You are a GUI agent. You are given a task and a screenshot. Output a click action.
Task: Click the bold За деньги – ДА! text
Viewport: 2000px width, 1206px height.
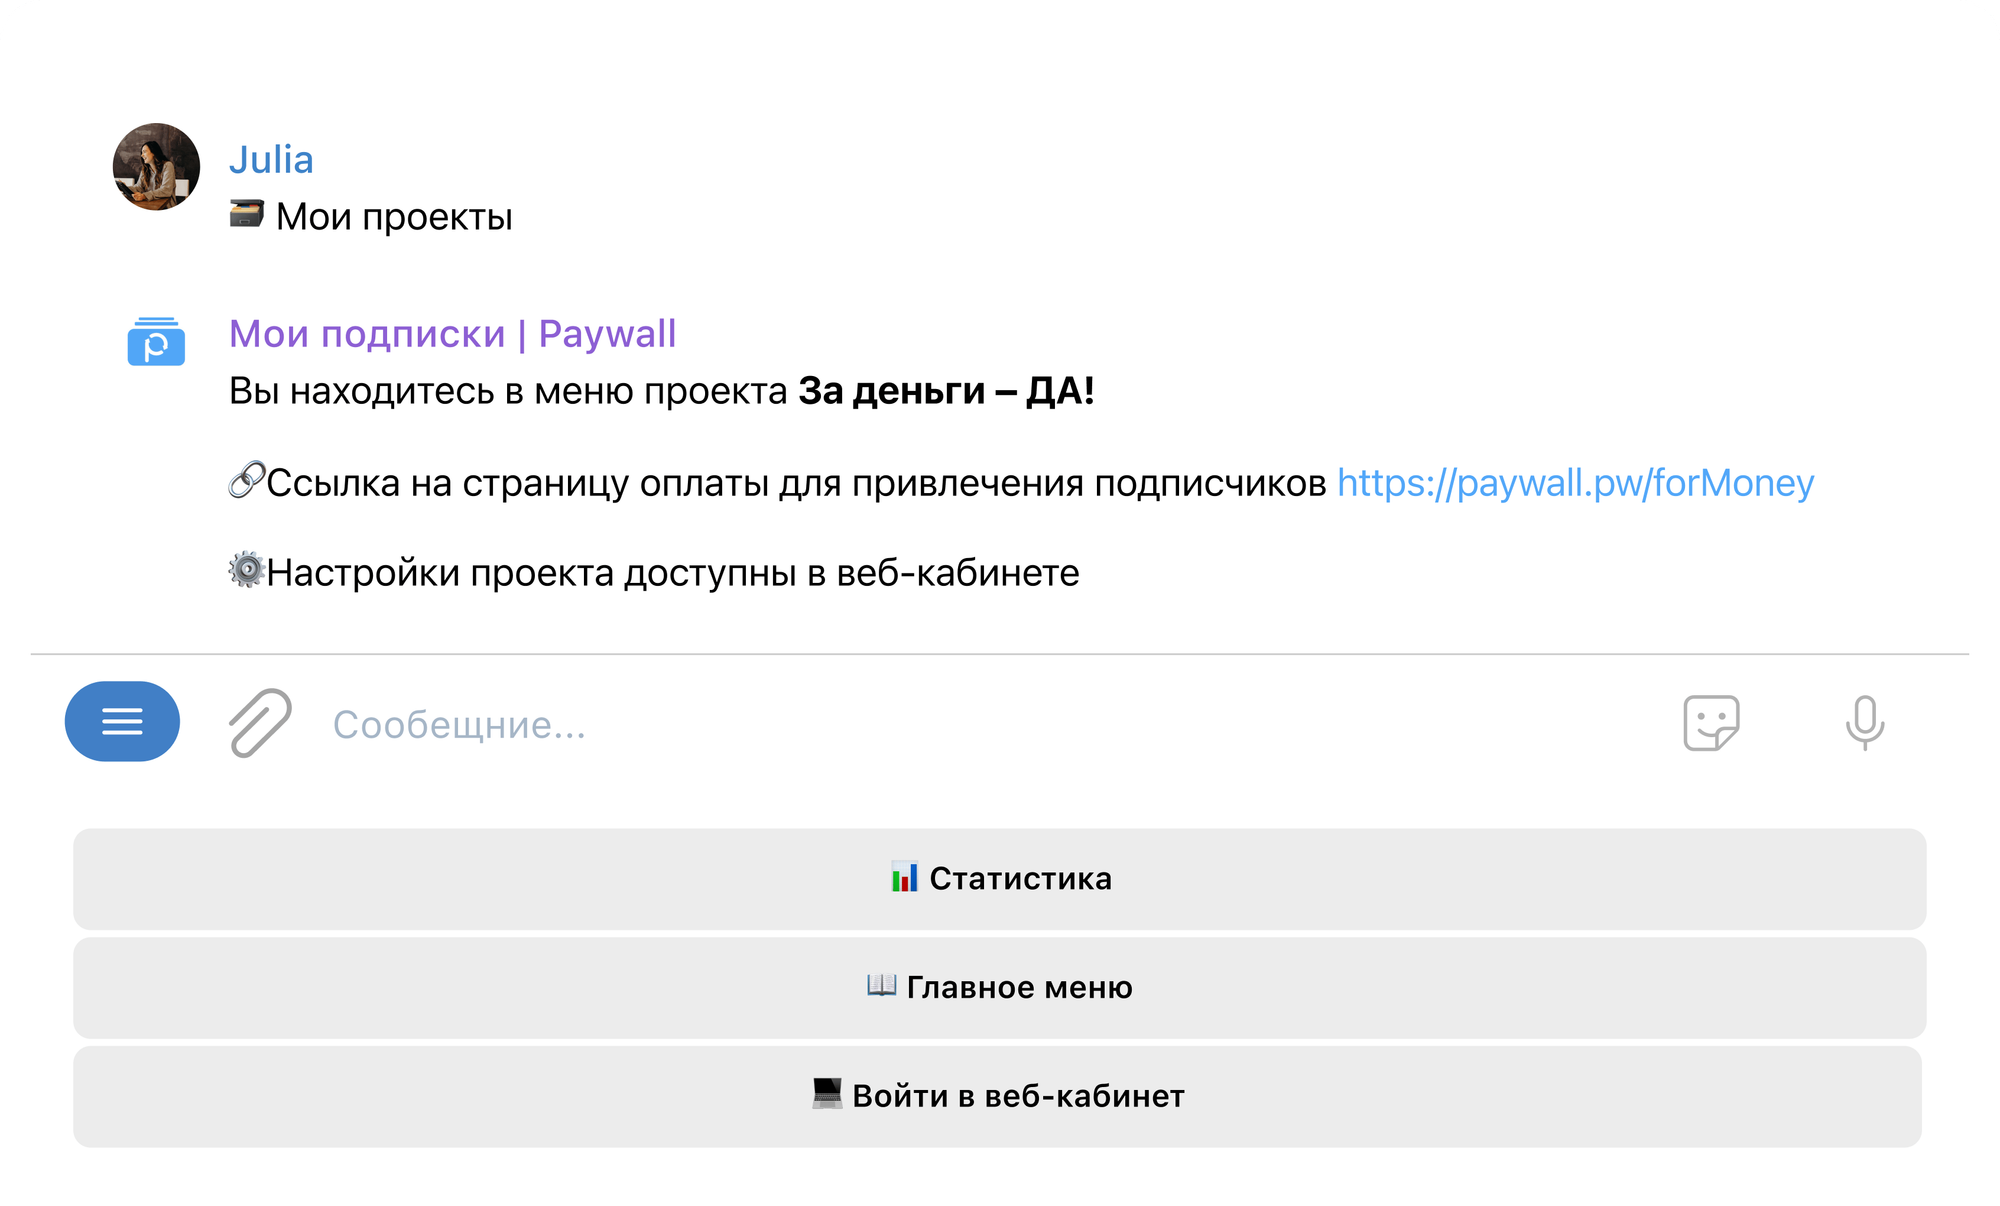[x=946, y=391]
